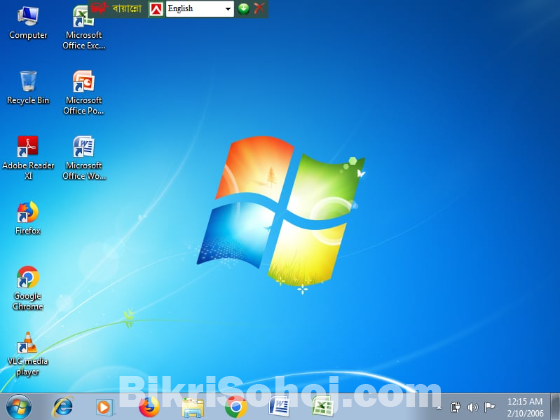The height and width of the screenshot is (420, 560).
Task: Launch Word from the taskbar
Action: pos(279,407)
